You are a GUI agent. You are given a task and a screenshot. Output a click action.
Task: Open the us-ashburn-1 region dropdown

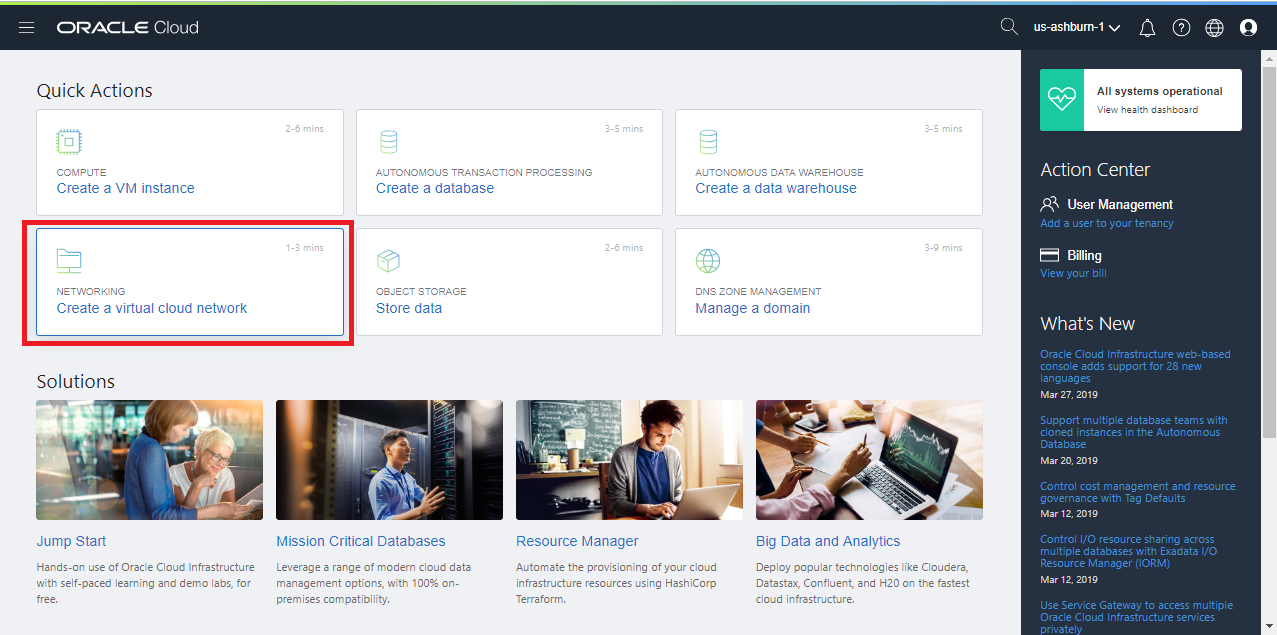(1076, 27)
